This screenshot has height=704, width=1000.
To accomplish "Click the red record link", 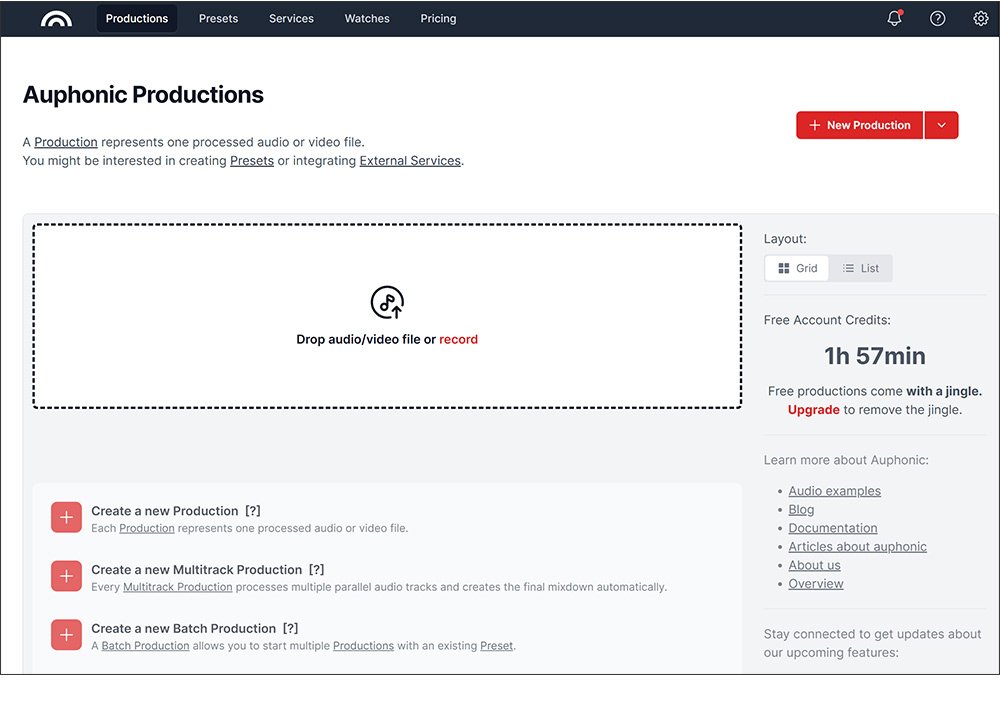I will click(458, 340).
